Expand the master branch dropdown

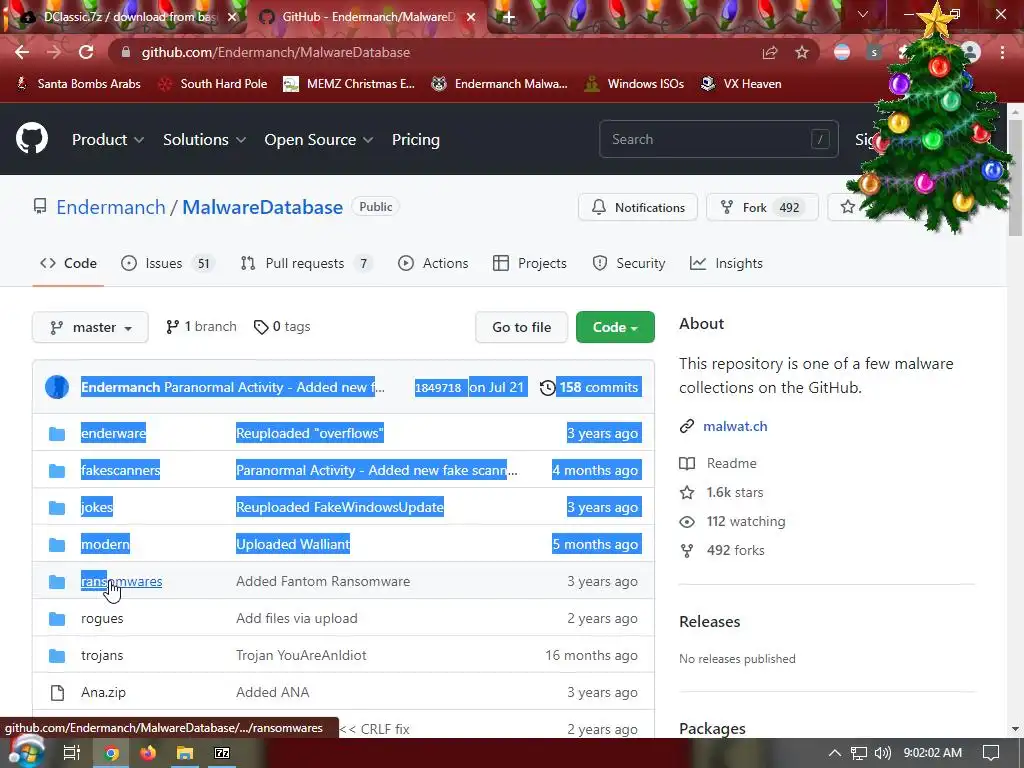click(90, 327)
